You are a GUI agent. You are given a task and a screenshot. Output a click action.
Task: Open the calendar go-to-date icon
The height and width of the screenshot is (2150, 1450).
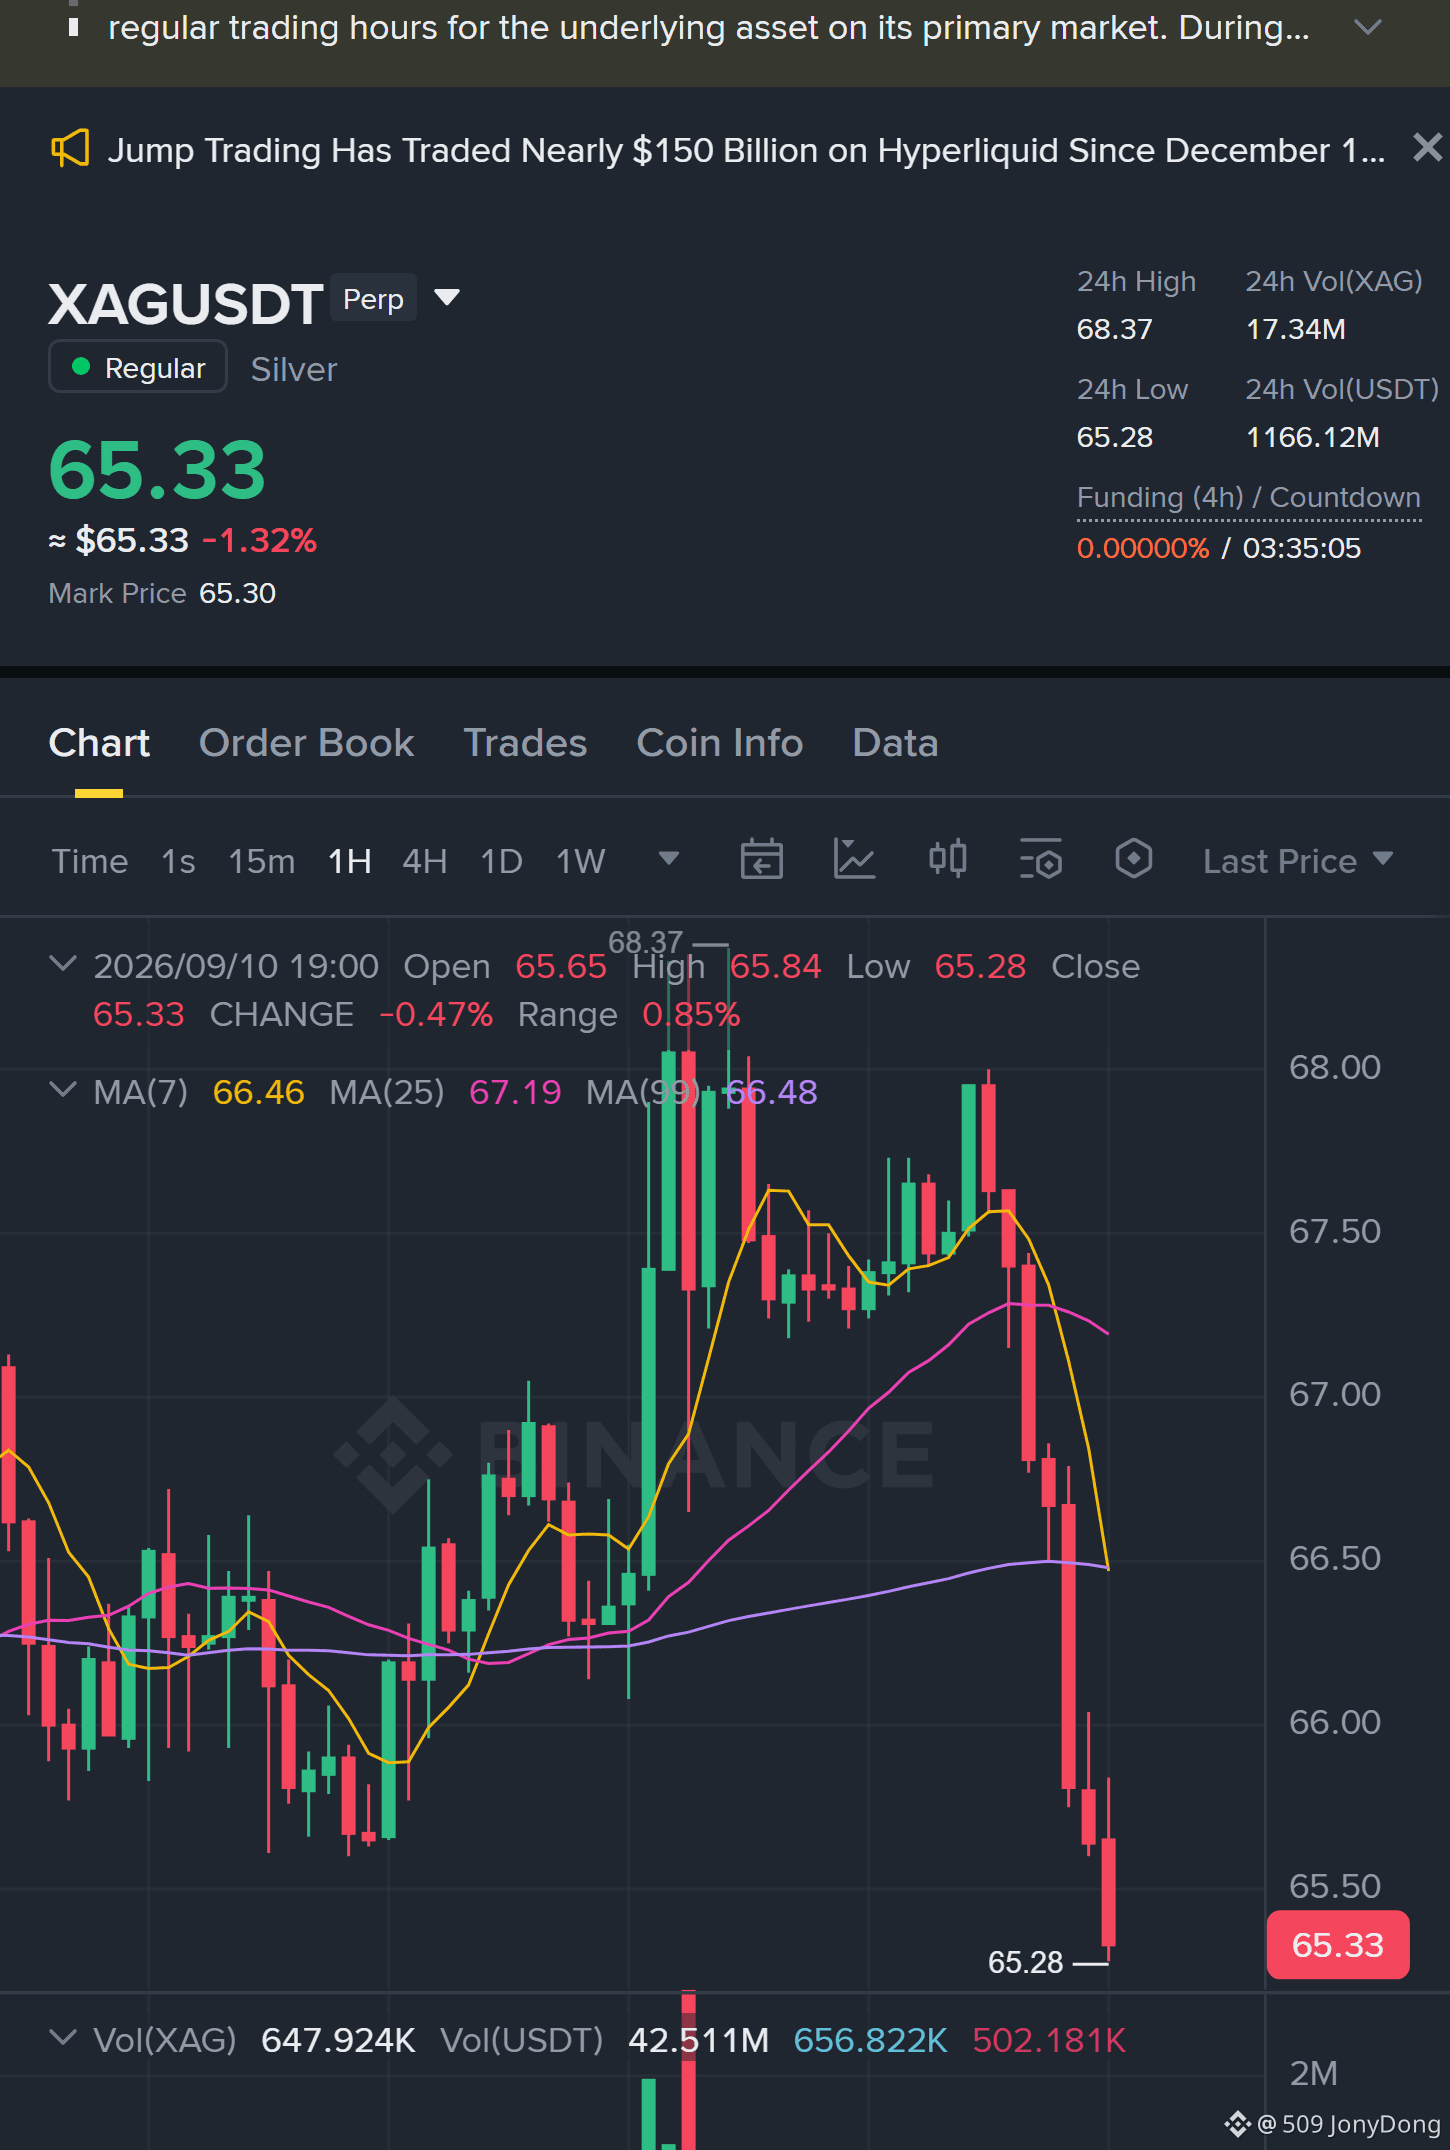(x=761, y=859)
